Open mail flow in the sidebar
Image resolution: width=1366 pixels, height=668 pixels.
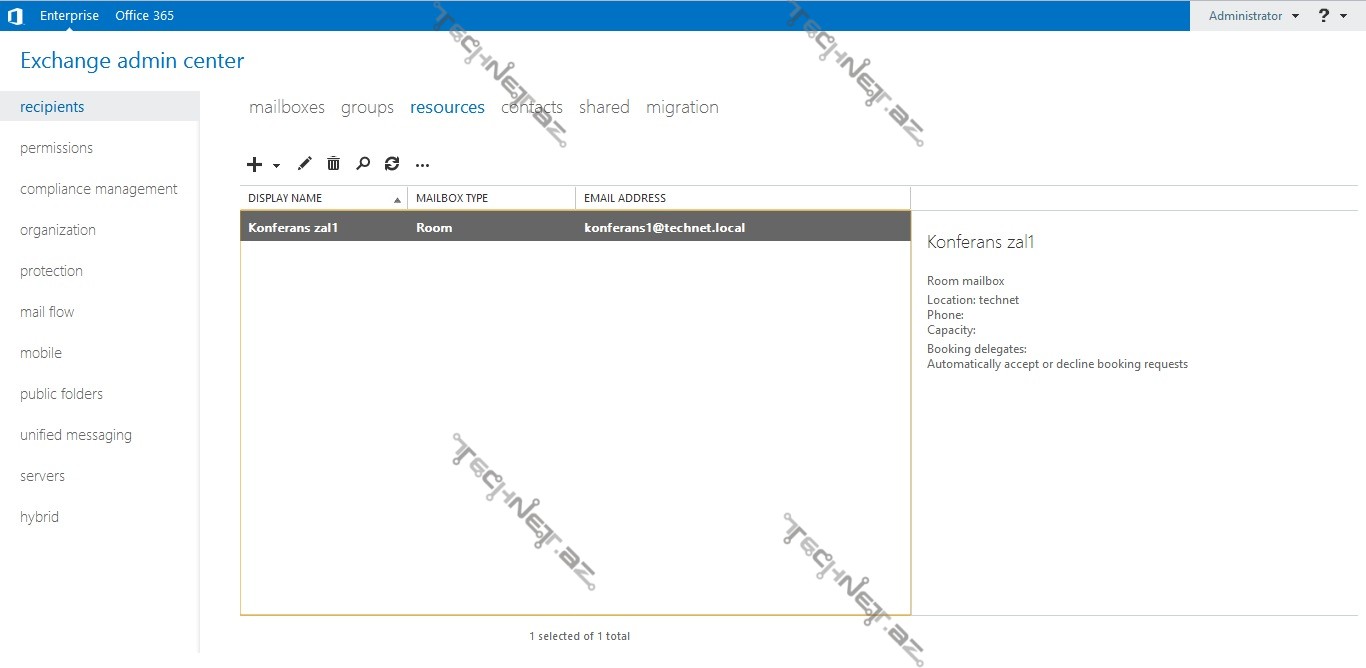pos(47,312)
